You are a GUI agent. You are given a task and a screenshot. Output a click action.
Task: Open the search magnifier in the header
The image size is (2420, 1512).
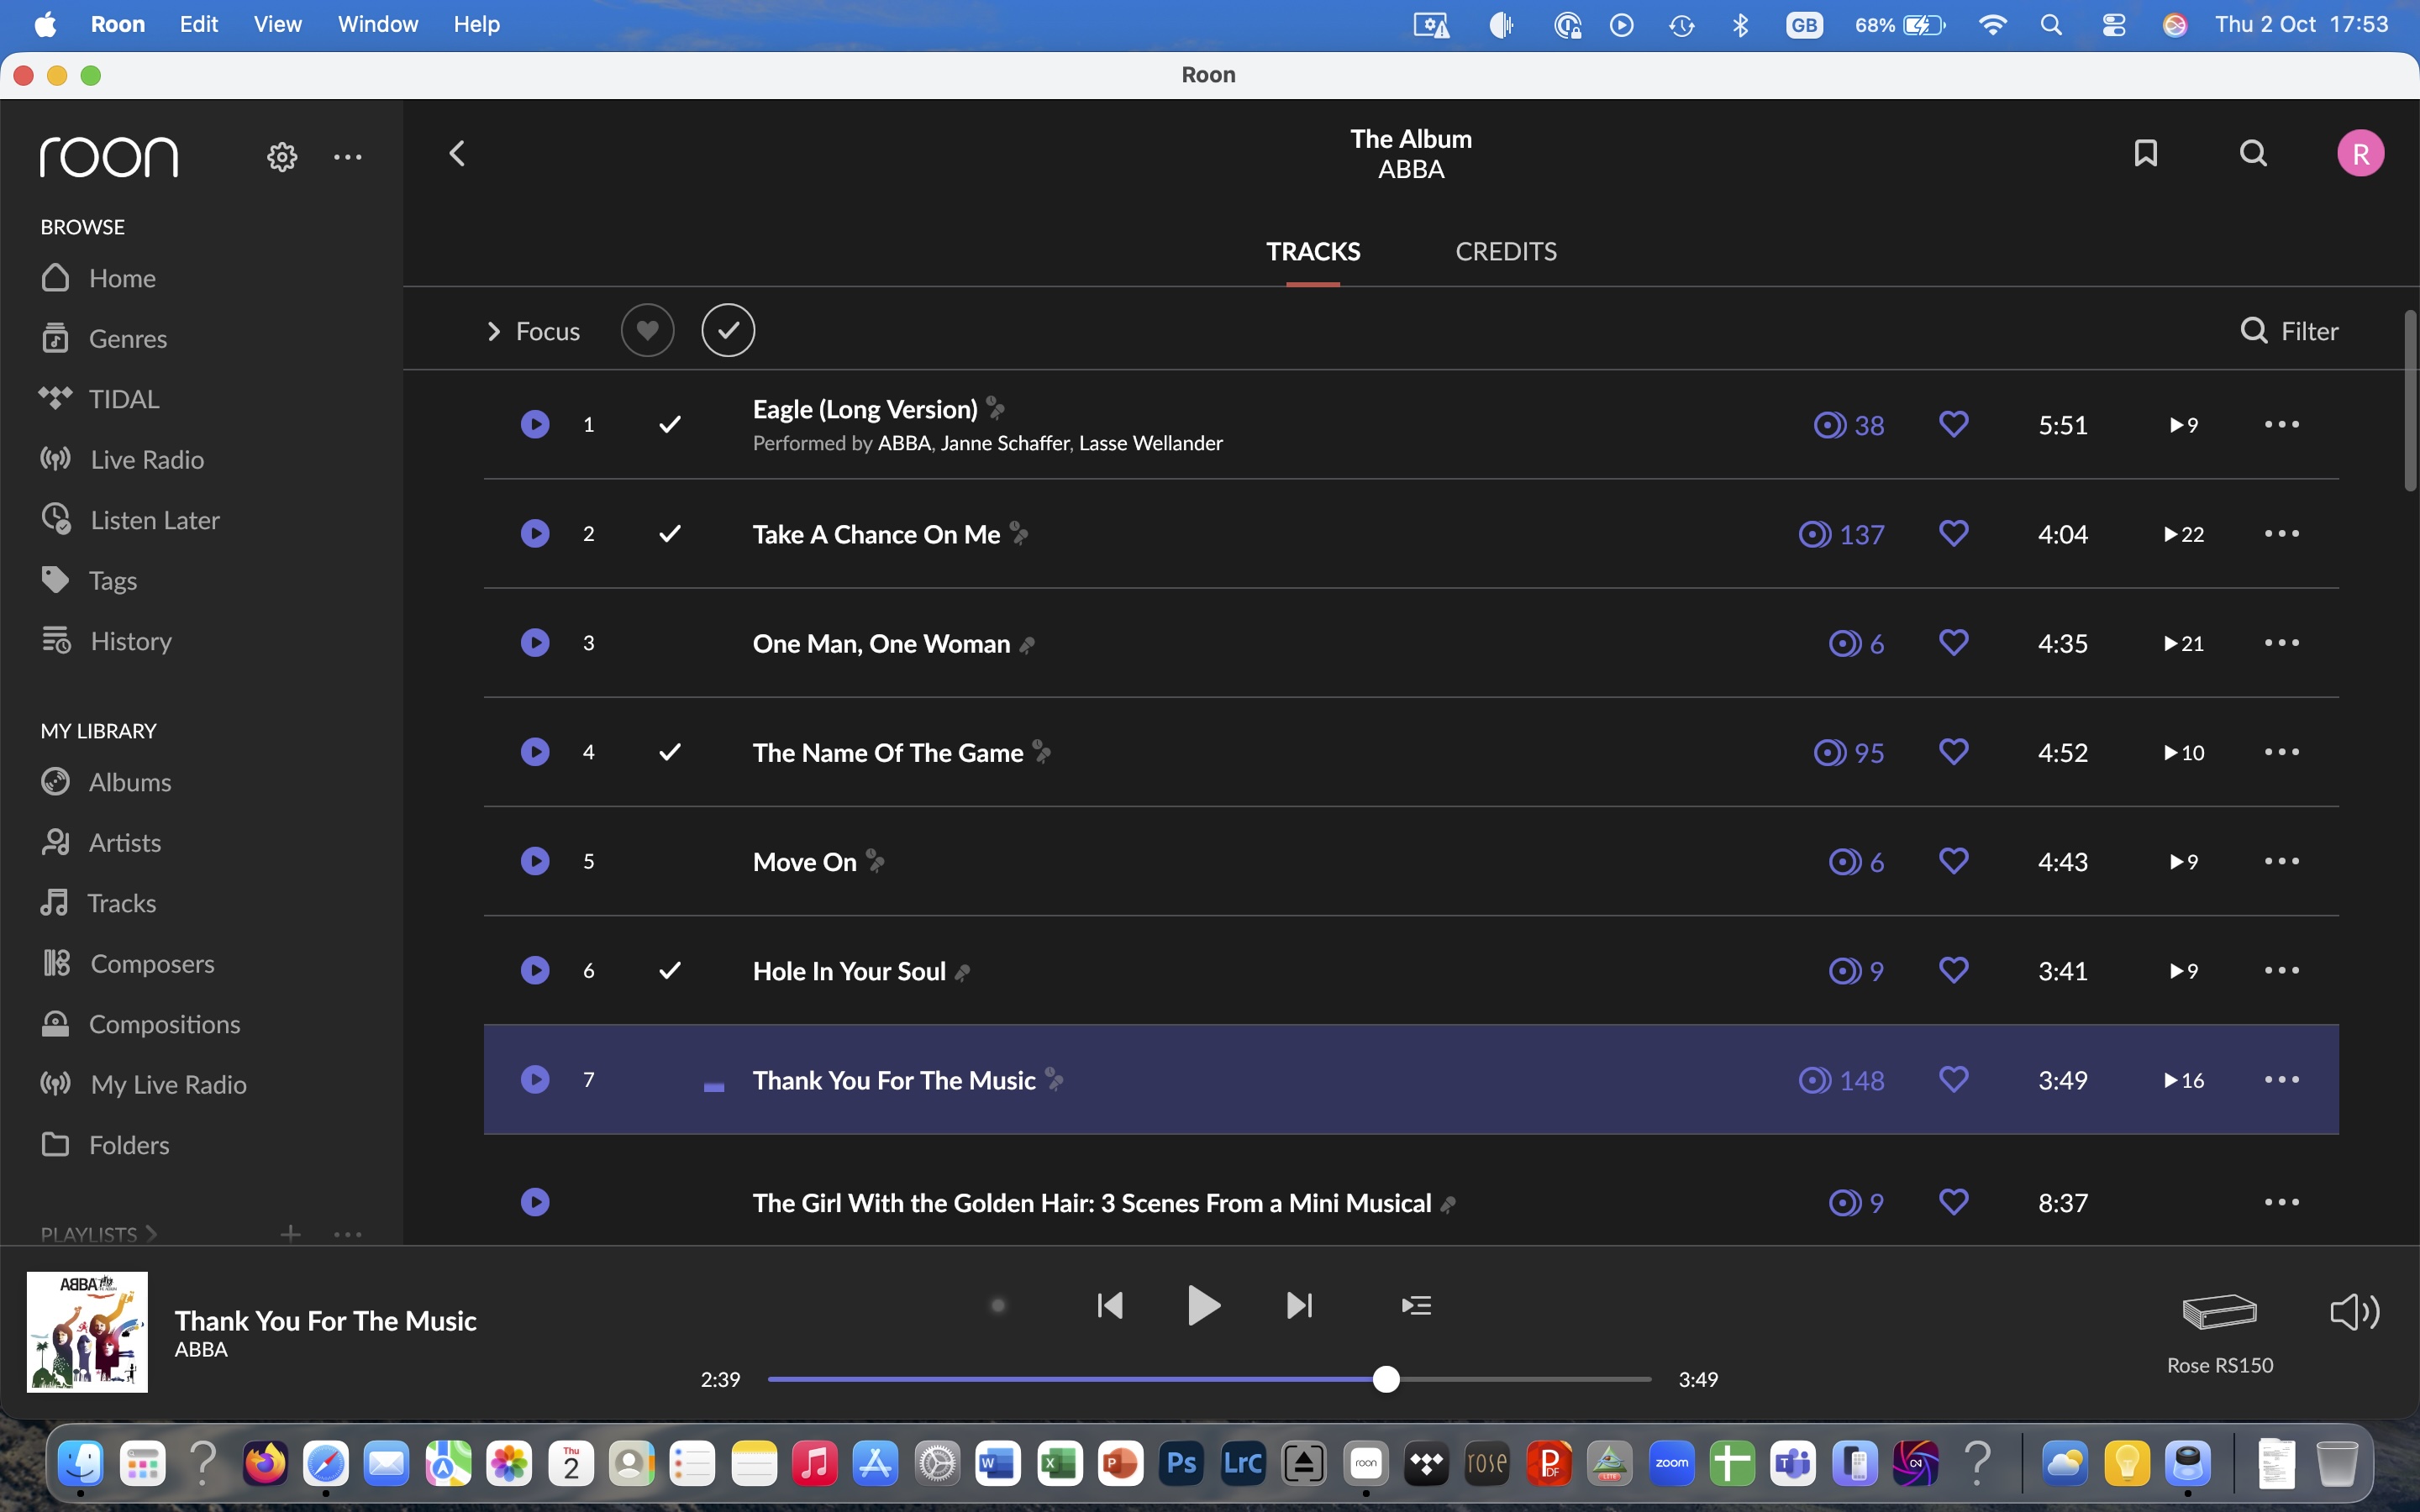pos(2252,153)
